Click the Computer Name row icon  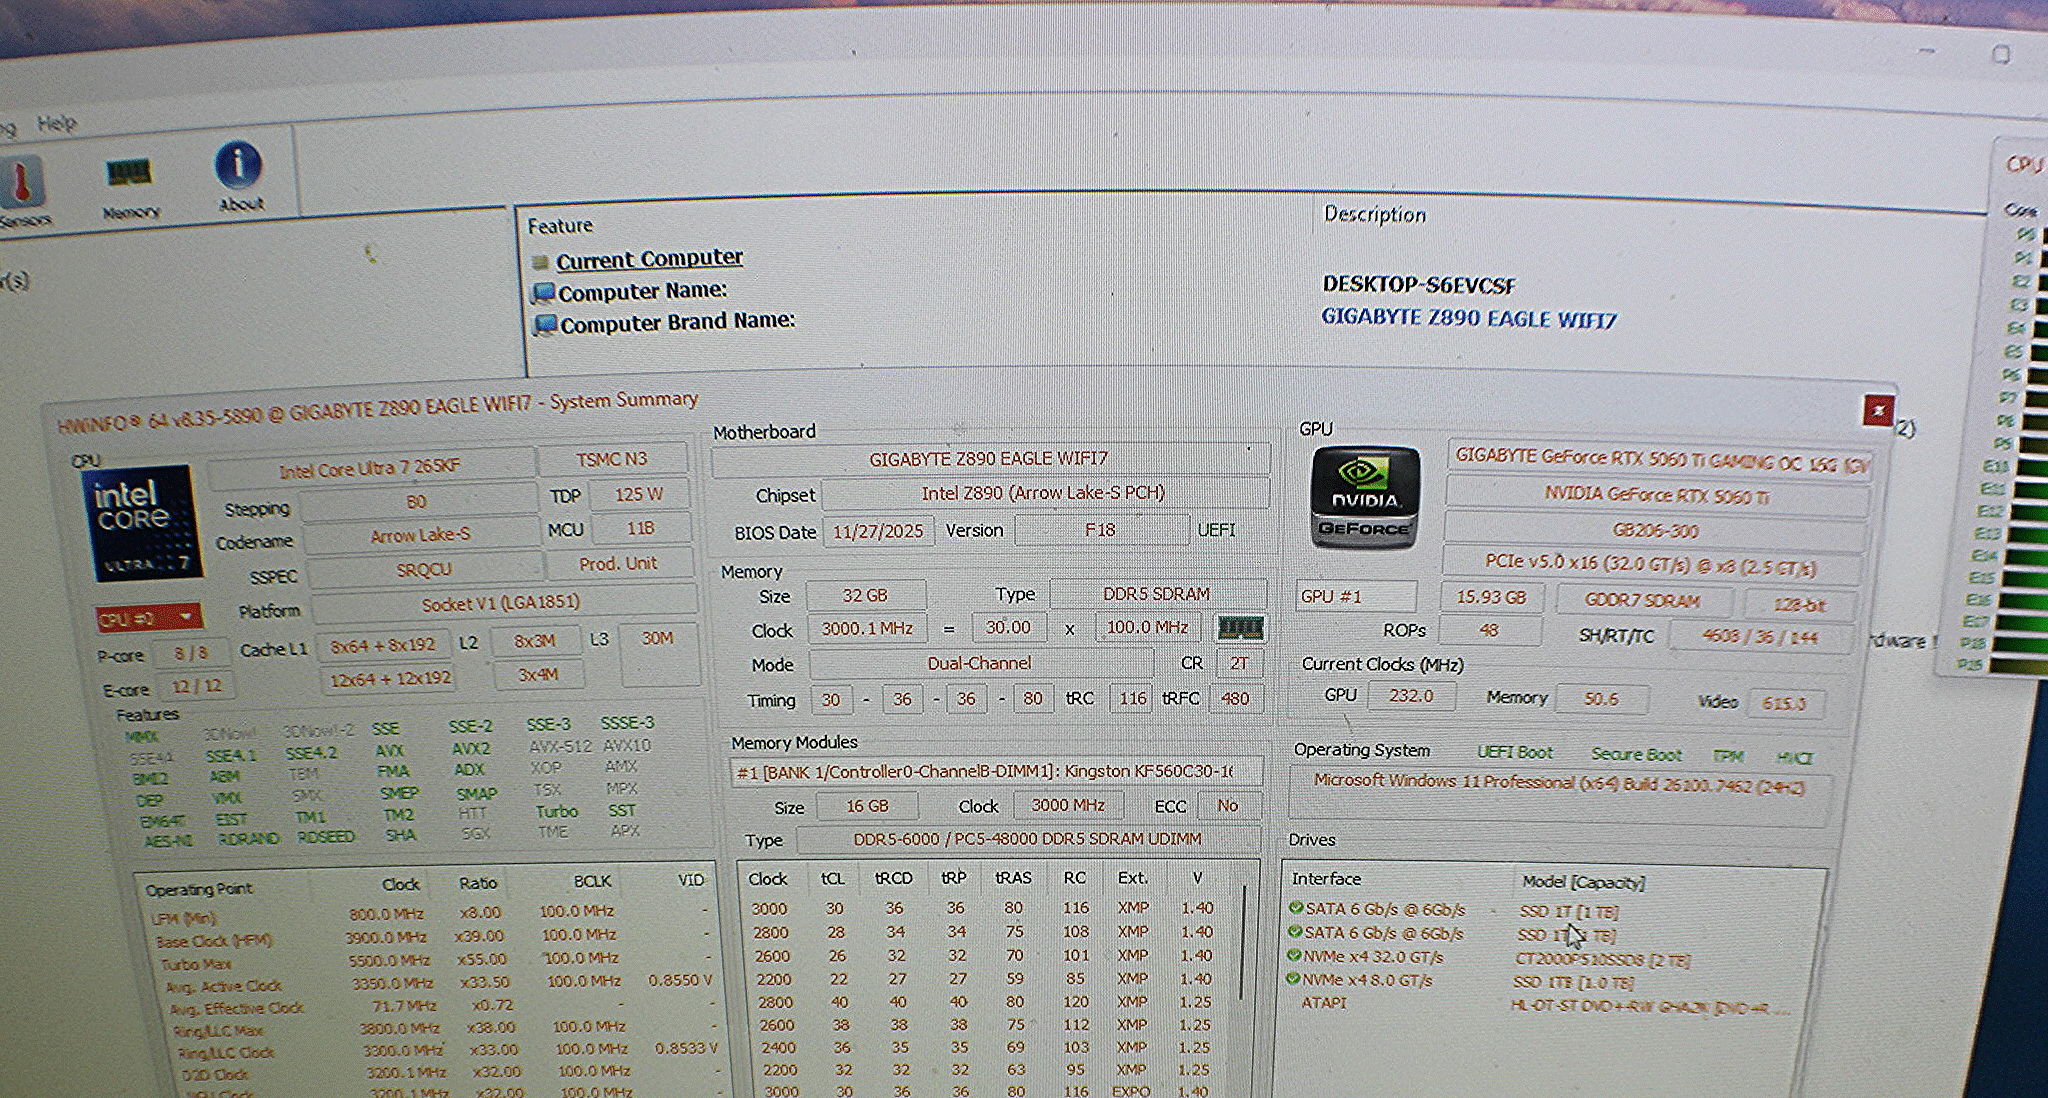(x=543, y=293)
